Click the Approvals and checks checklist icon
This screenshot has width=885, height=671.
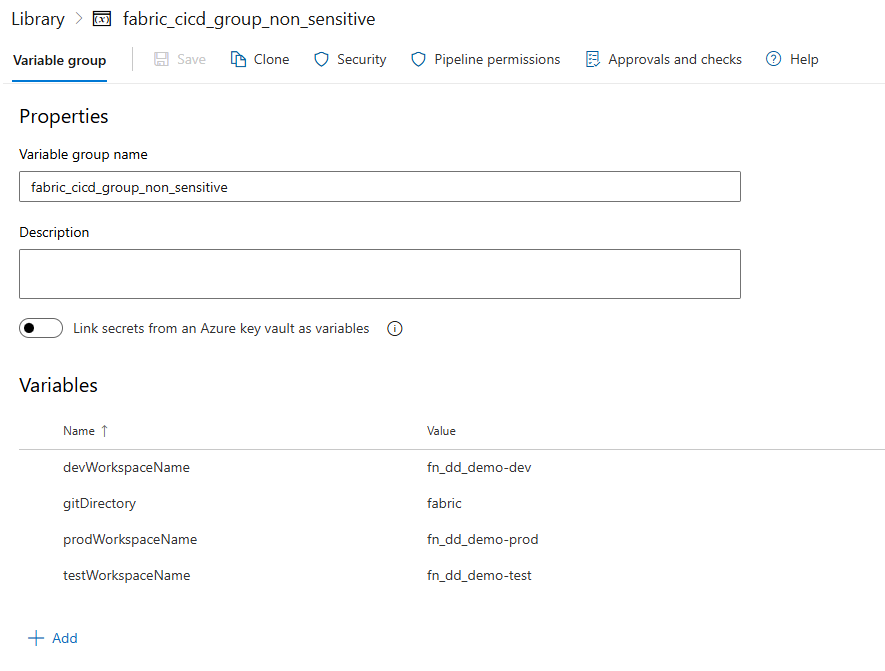[593, 59]
